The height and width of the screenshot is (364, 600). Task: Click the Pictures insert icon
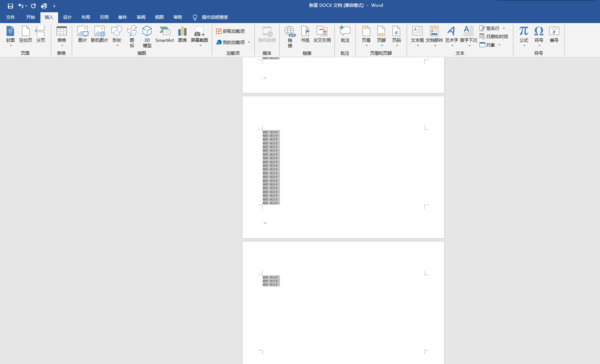pos(82,34)
